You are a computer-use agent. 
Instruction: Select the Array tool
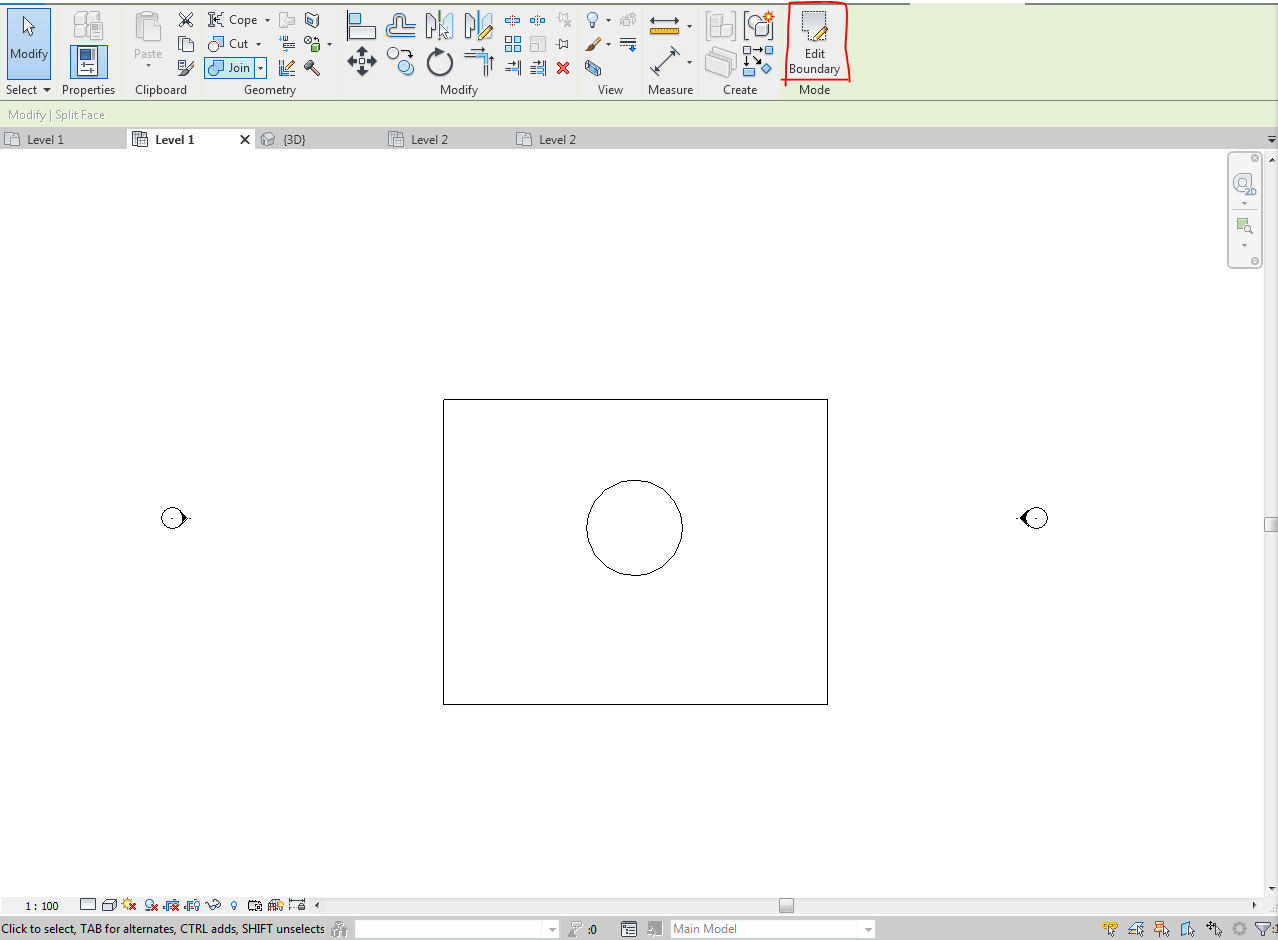pyautogui.click(x=513, y=44)
